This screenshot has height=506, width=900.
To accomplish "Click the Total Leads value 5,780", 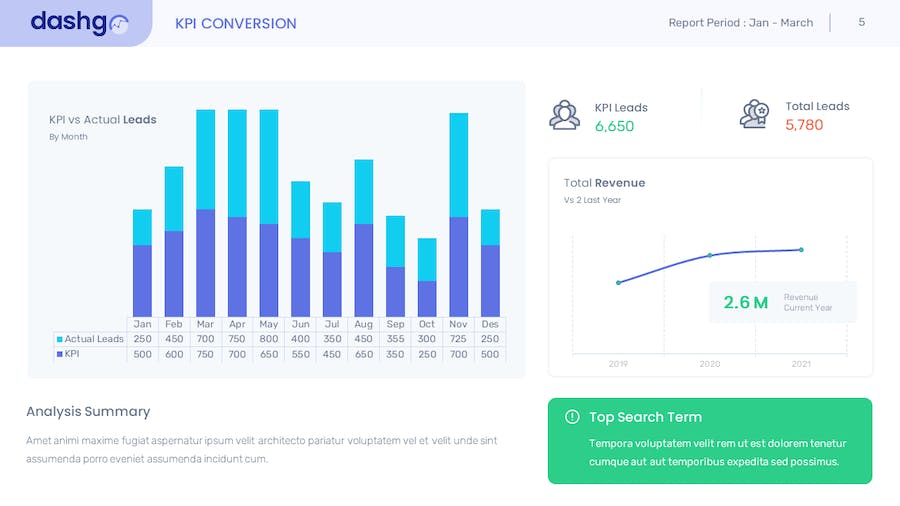I will click(804, 125).
